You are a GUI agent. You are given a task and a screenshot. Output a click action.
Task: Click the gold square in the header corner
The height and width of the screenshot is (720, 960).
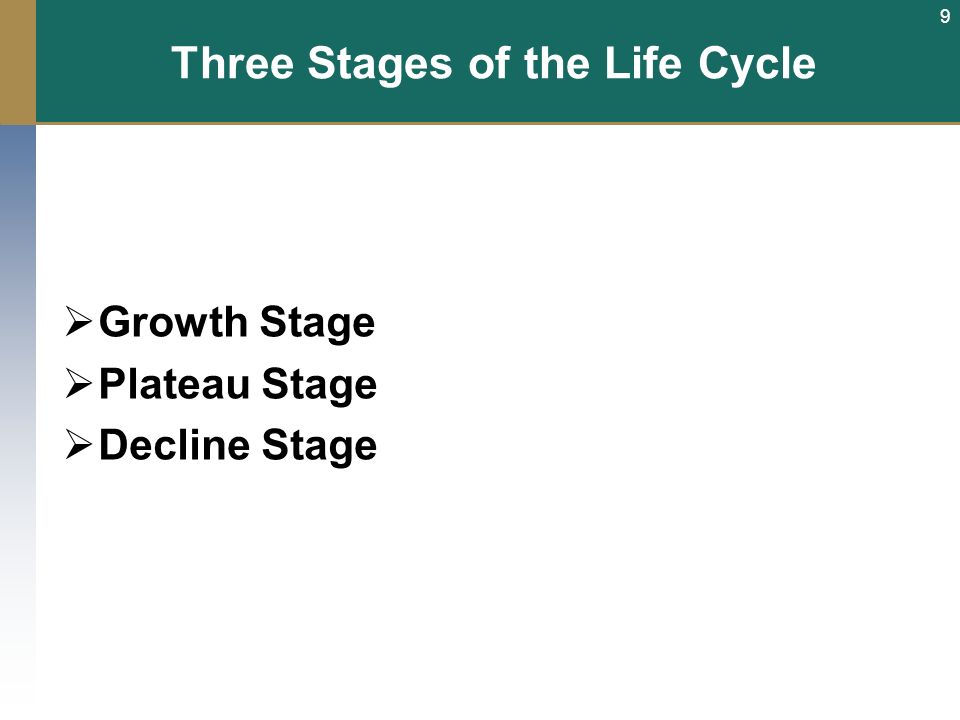[18, 61]
